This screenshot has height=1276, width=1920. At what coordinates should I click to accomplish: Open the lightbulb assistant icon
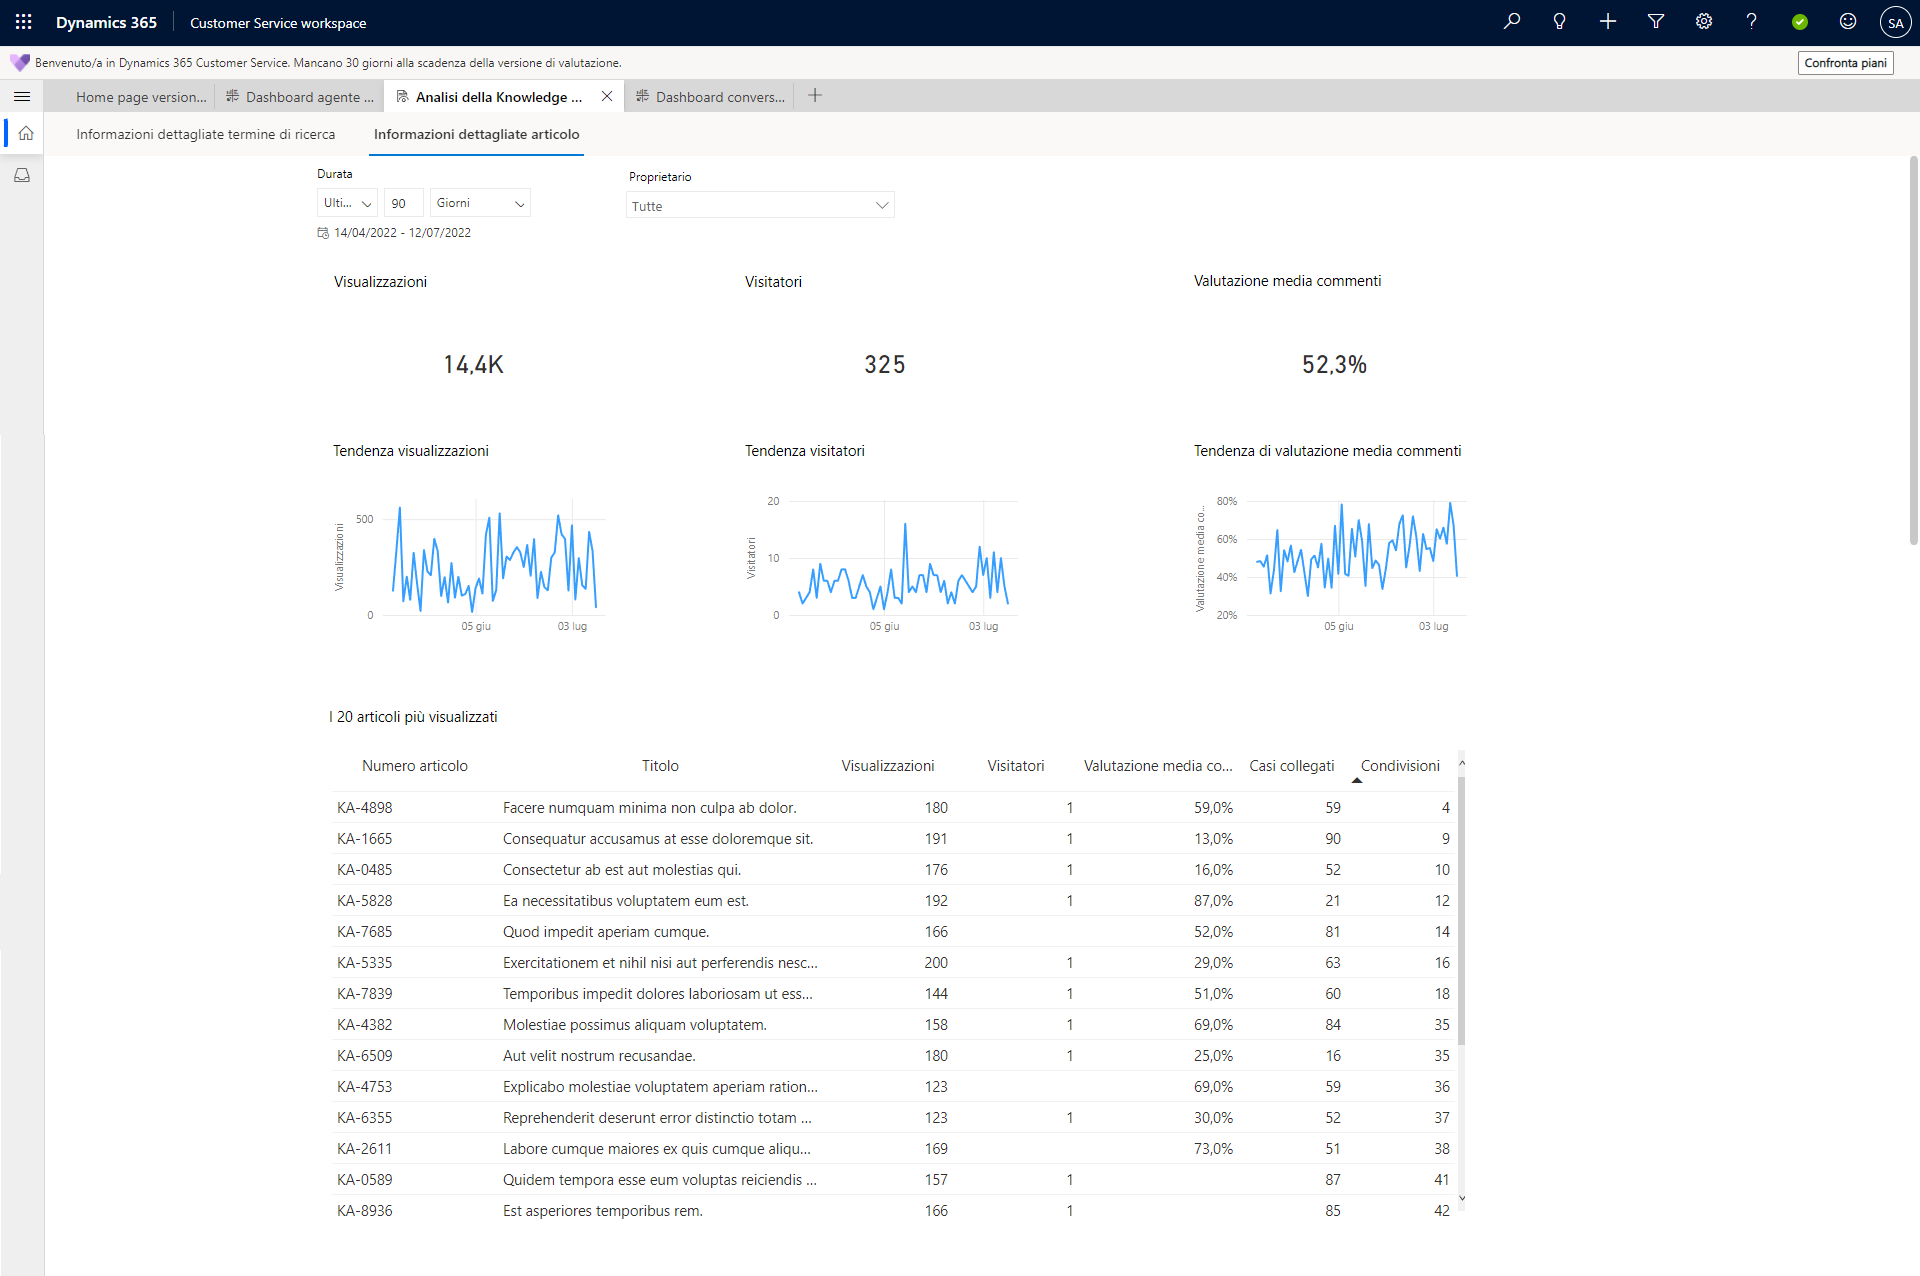click(x=1559, y=22)
